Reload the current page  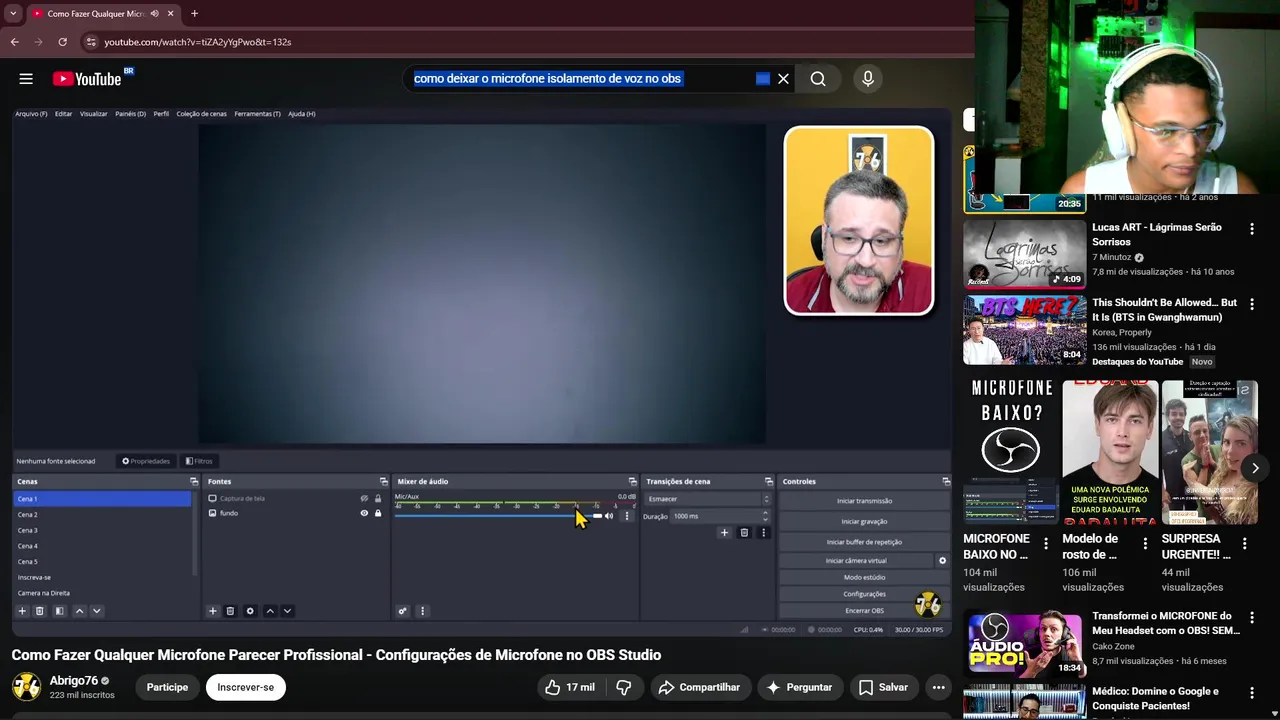click(x=62, y=42)
